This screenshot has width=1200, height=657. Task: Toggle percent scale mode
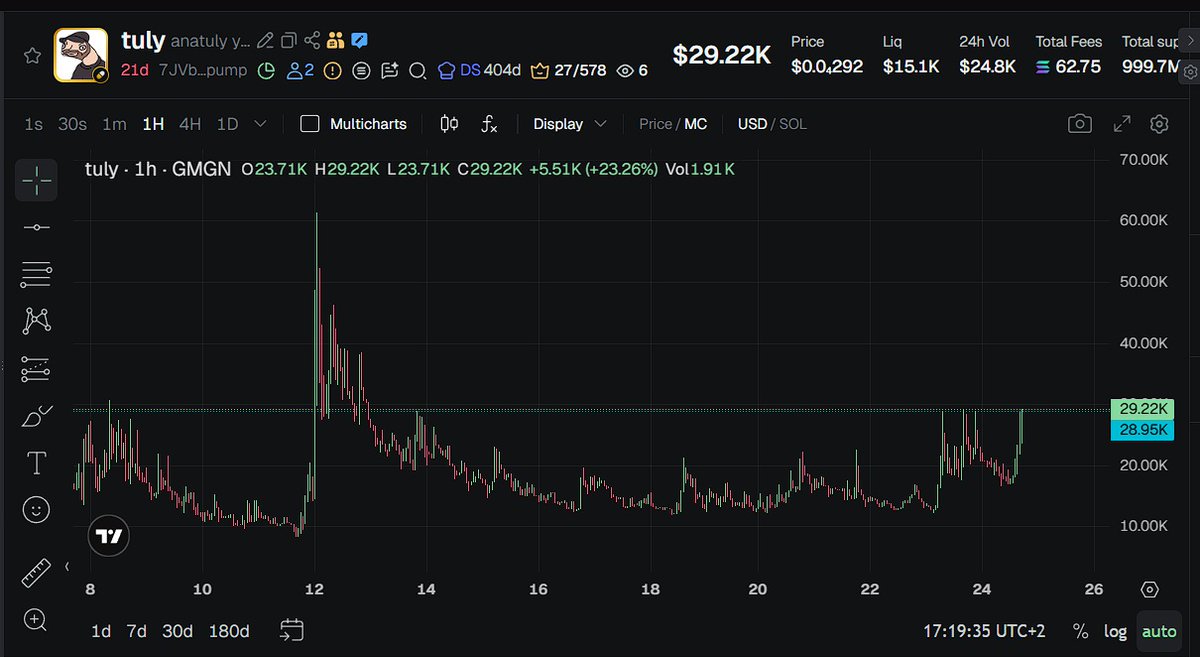[1080, 631]
